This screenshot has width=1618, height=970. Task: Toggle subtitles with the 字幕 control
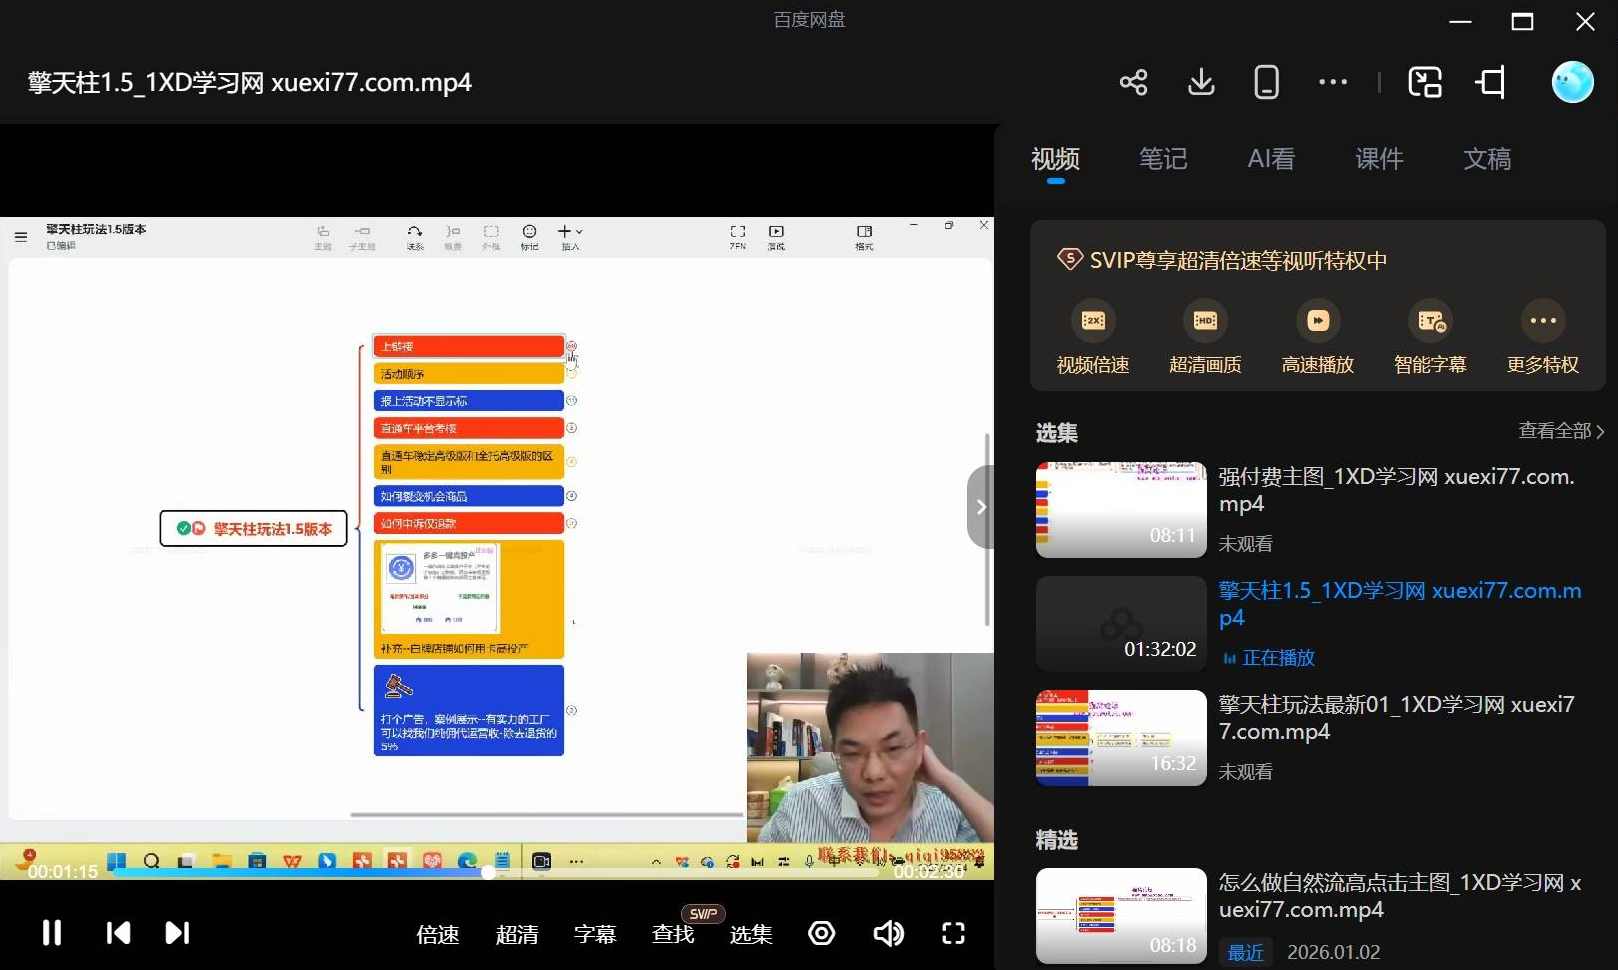[595, 933]
